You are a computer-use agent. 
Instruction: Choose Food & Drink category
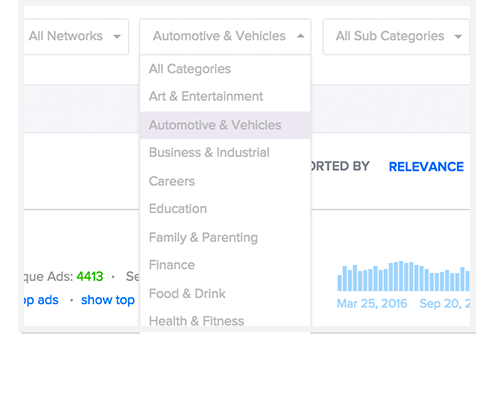(x=225, y=294)
